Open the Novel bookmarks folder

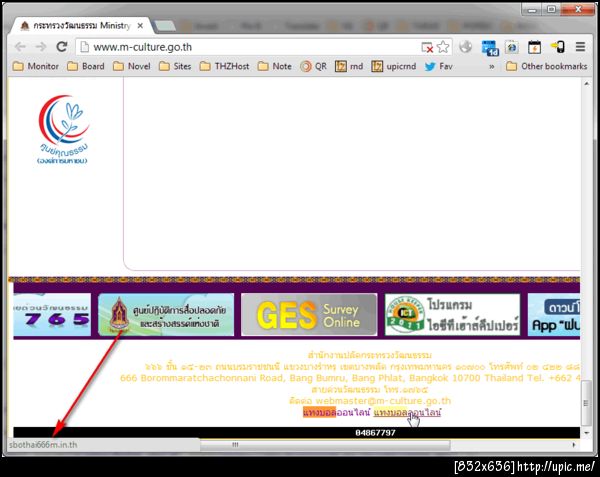click(132, 66)
